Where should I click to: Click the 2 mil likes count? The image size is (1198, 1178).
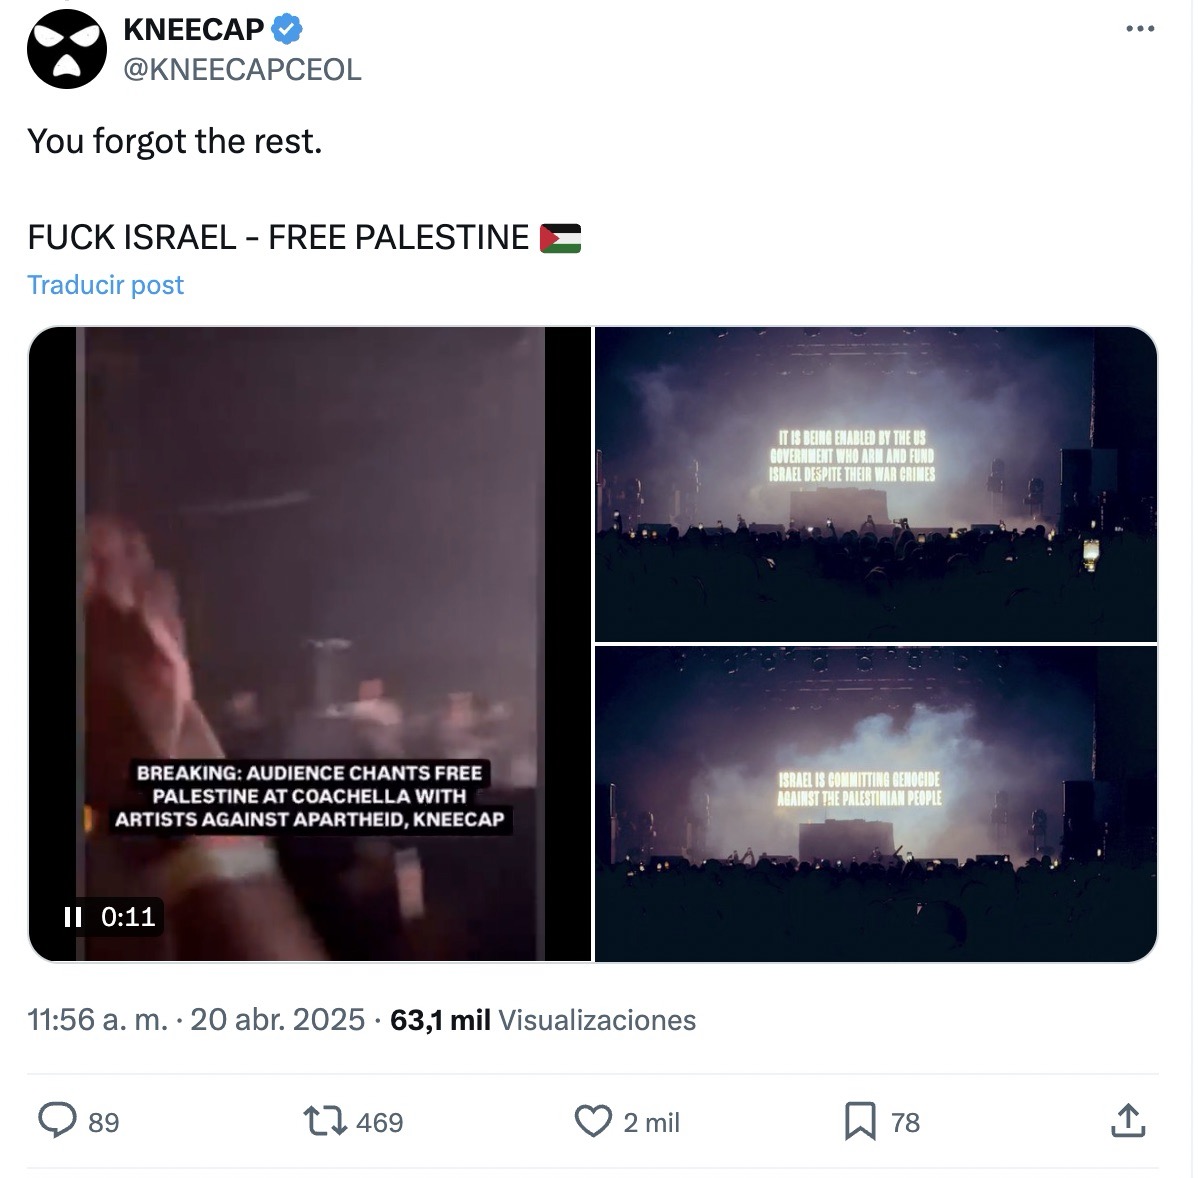point(651,1122)
